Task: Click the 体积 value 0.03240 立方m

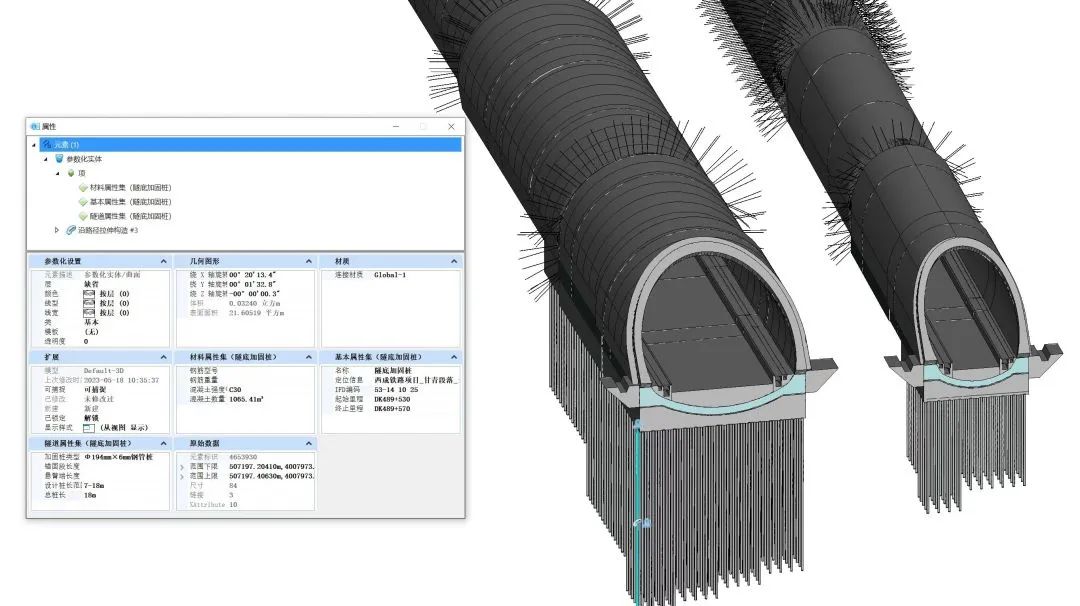Action: tap(254, 303)
